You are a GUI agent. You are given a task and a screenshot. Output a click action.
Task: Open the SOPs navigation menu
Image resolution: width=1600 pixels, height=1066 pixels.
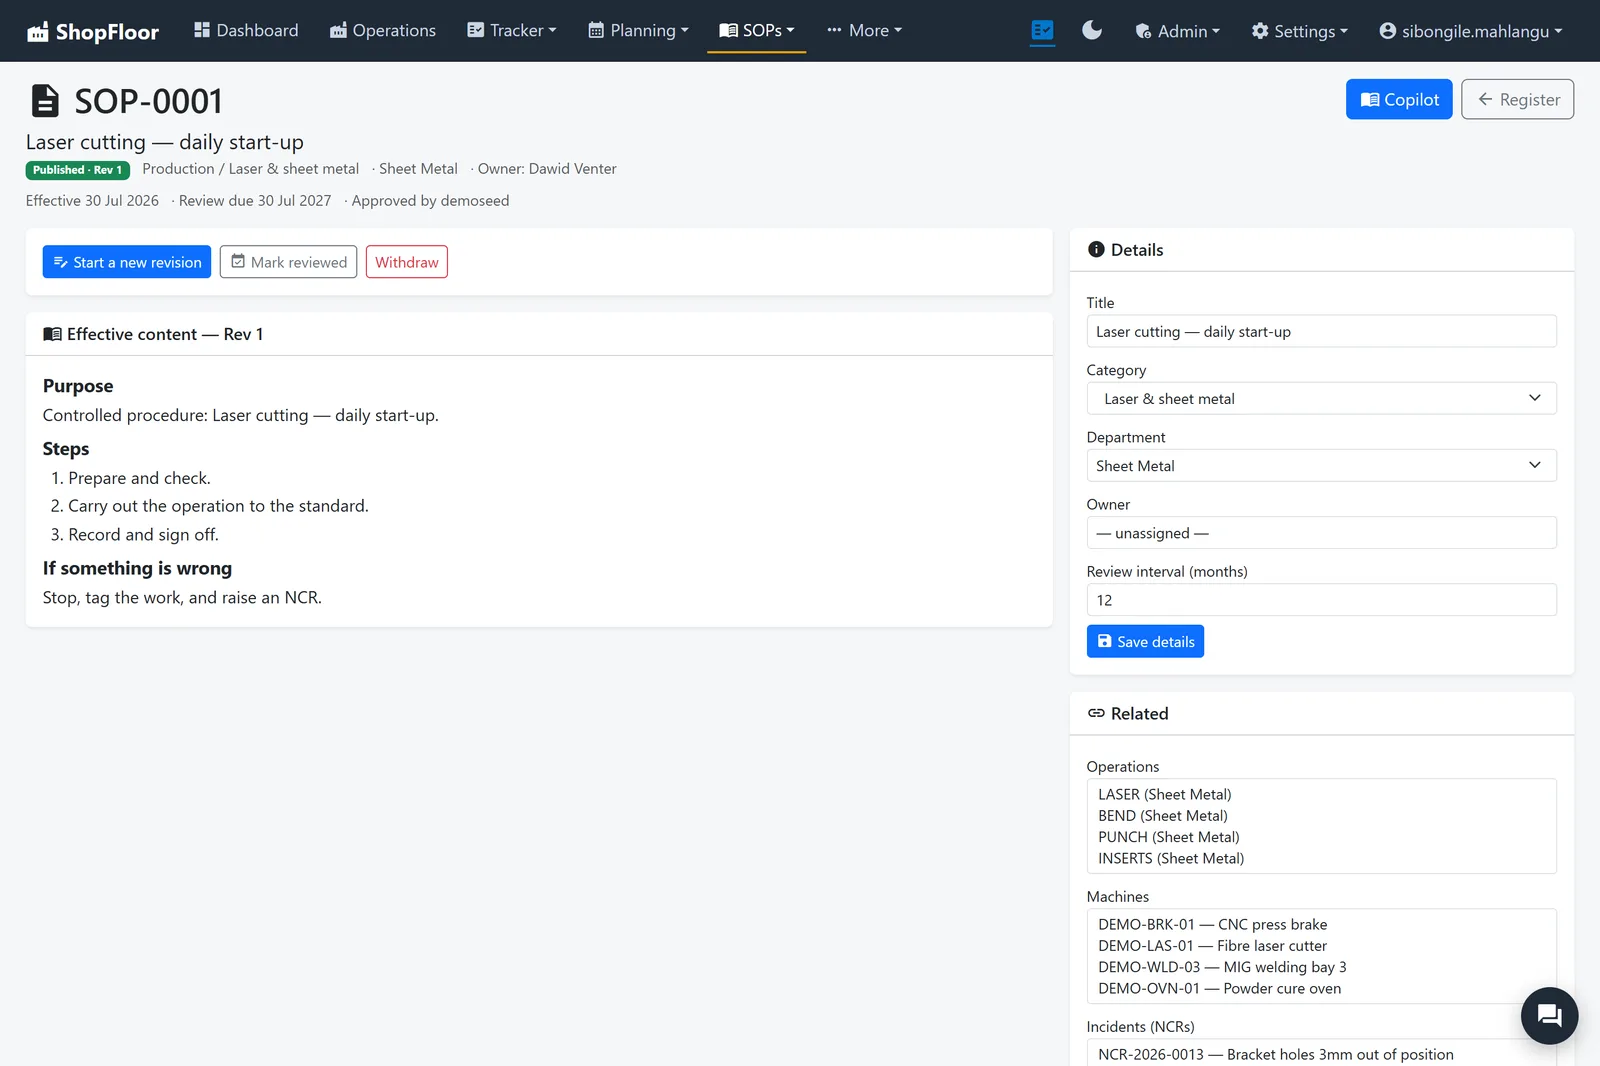757,31
